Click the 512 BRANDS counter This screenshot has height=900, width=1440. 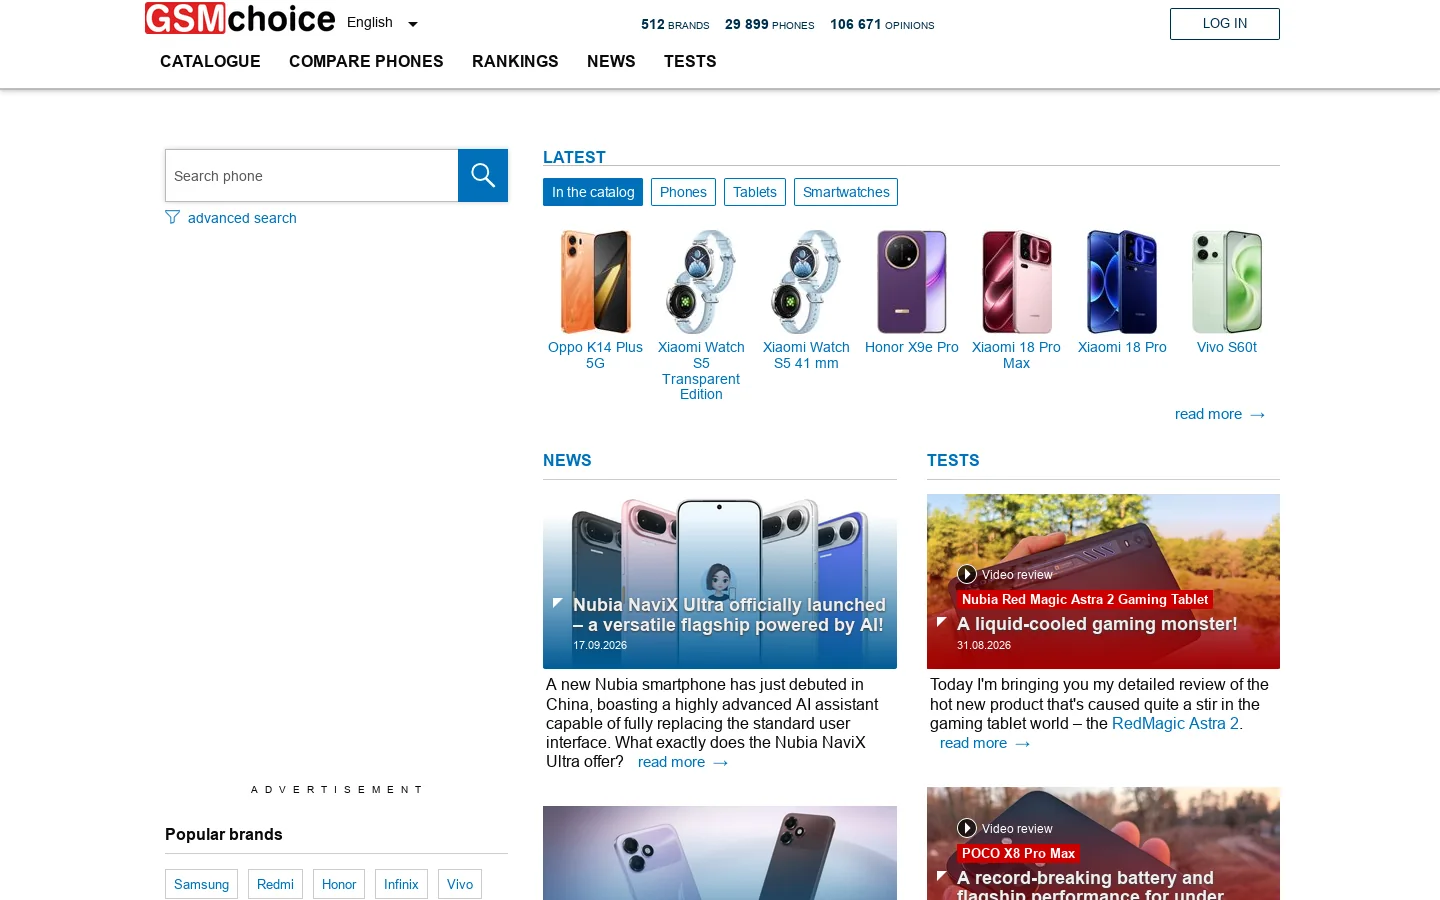(675, 25)
